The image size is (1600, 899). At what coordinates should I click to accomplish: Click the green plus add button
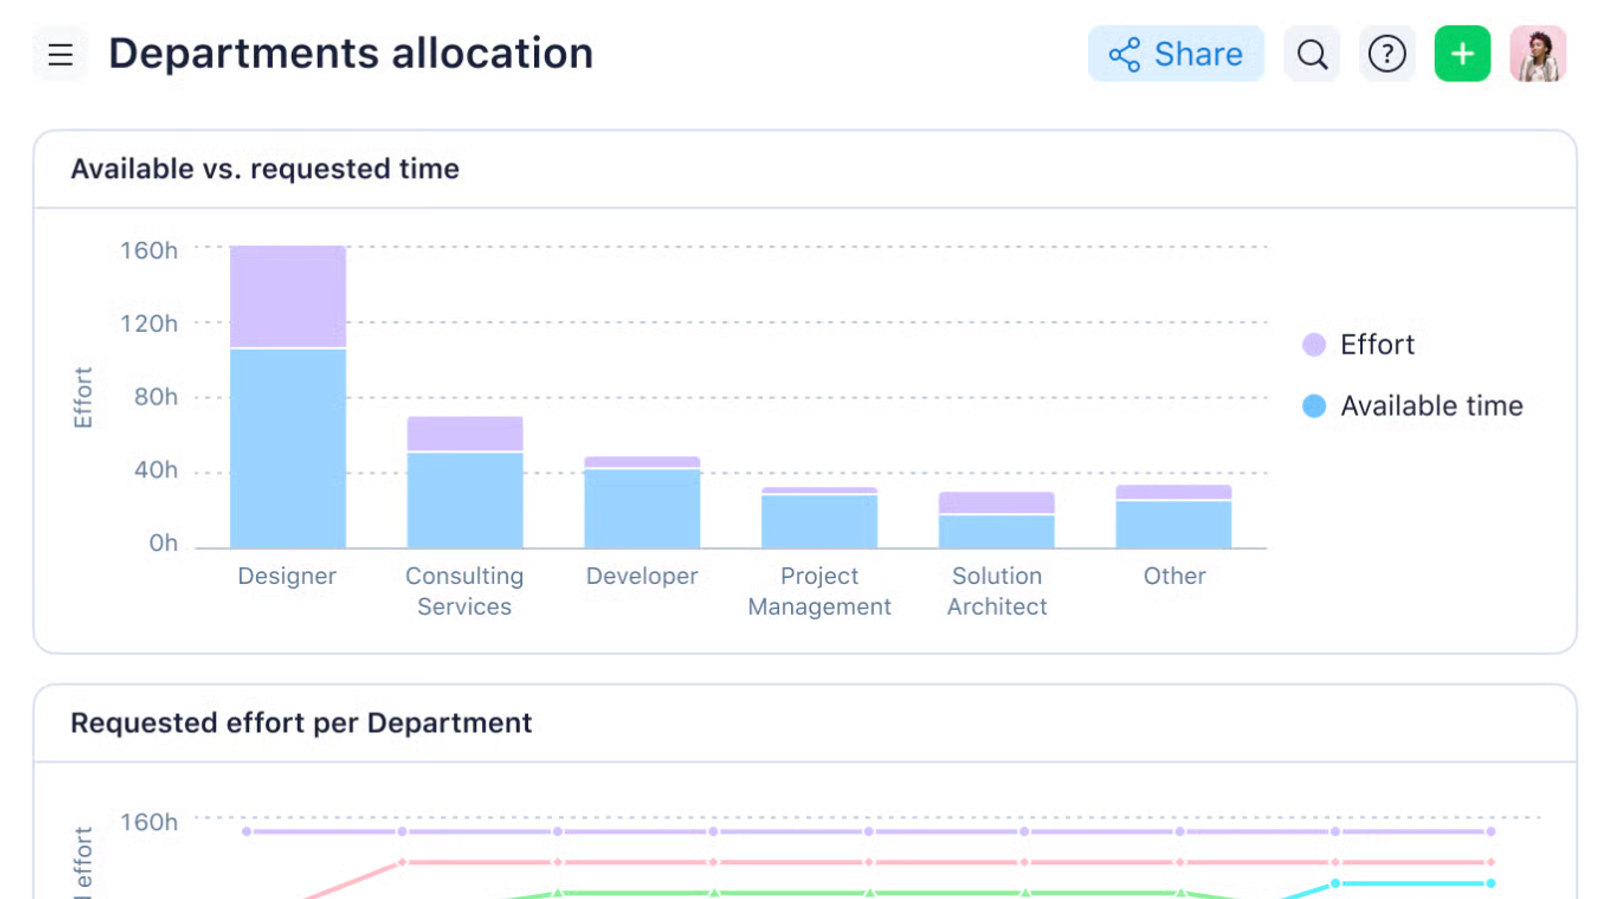tap(1462, 54)
